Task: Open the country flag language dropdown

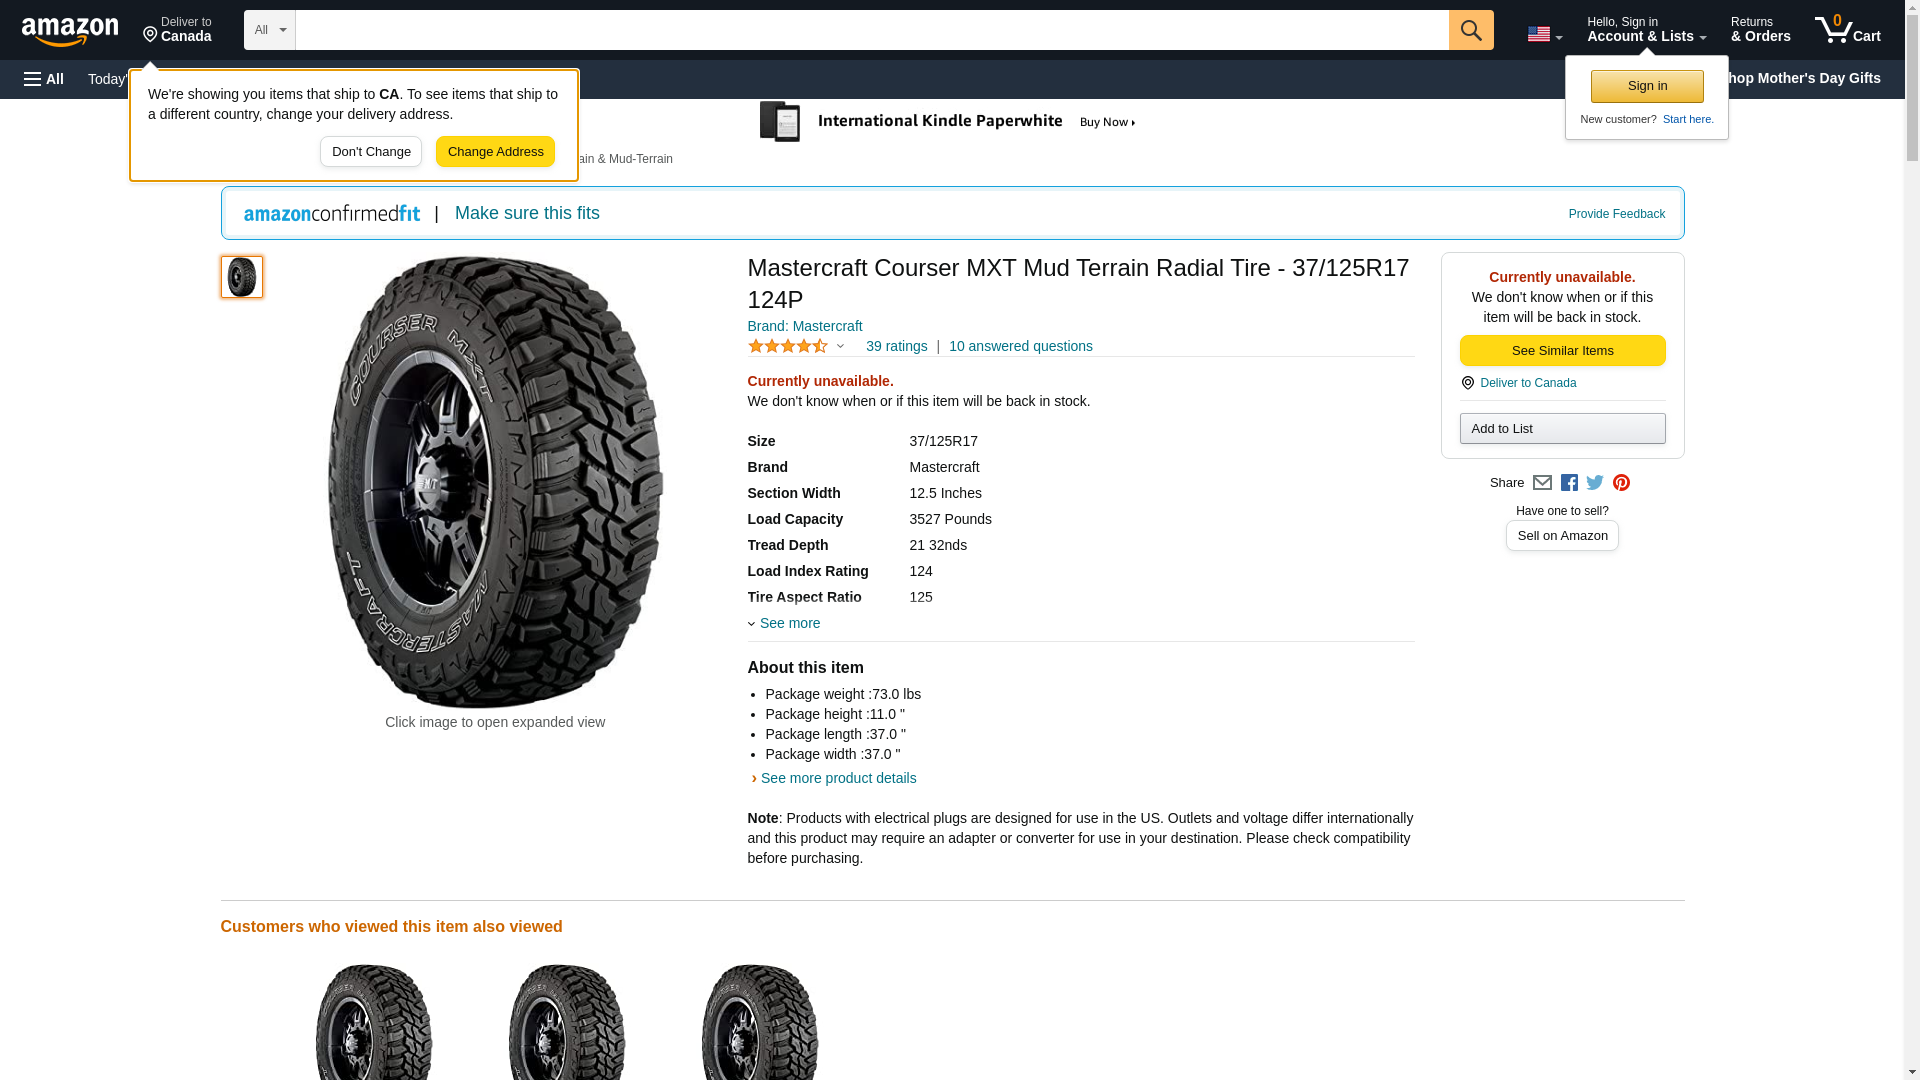Action: (1544, 34)
